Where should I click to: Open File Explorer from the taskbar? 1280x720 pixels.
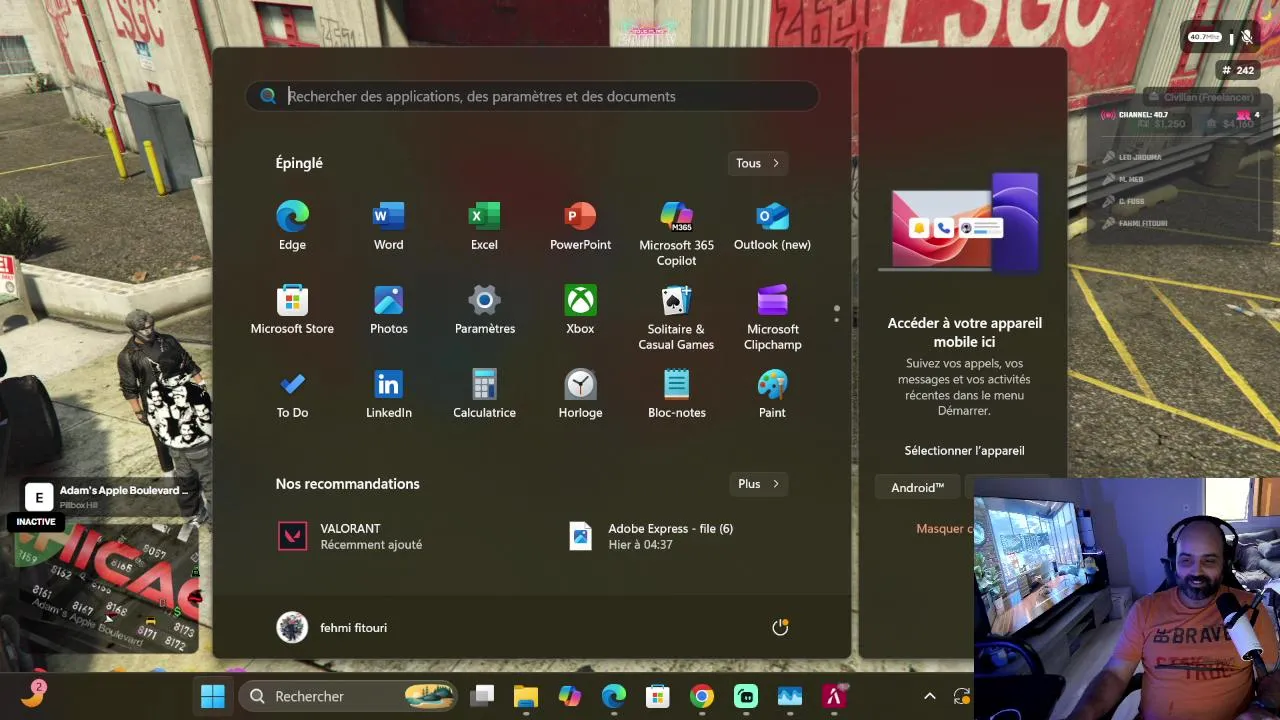[x=526, y=696]
